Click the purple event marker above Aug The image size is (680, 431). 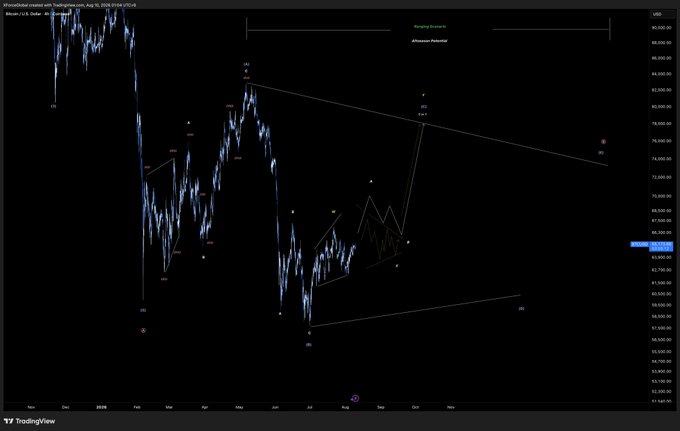tap(355, 398)
